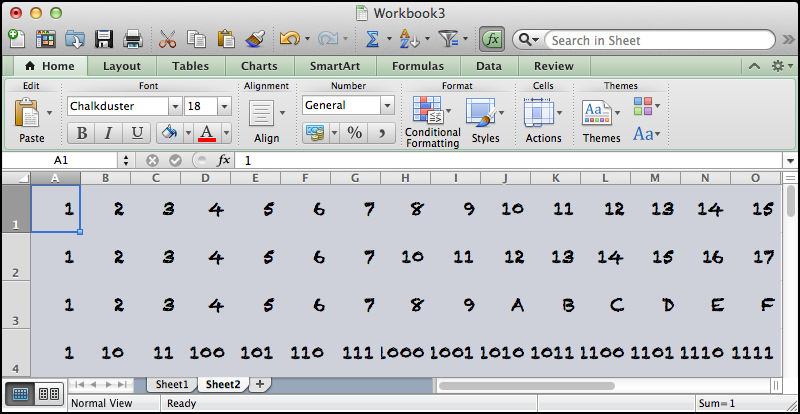Open the General number format dropdown

tap(386, 106)
